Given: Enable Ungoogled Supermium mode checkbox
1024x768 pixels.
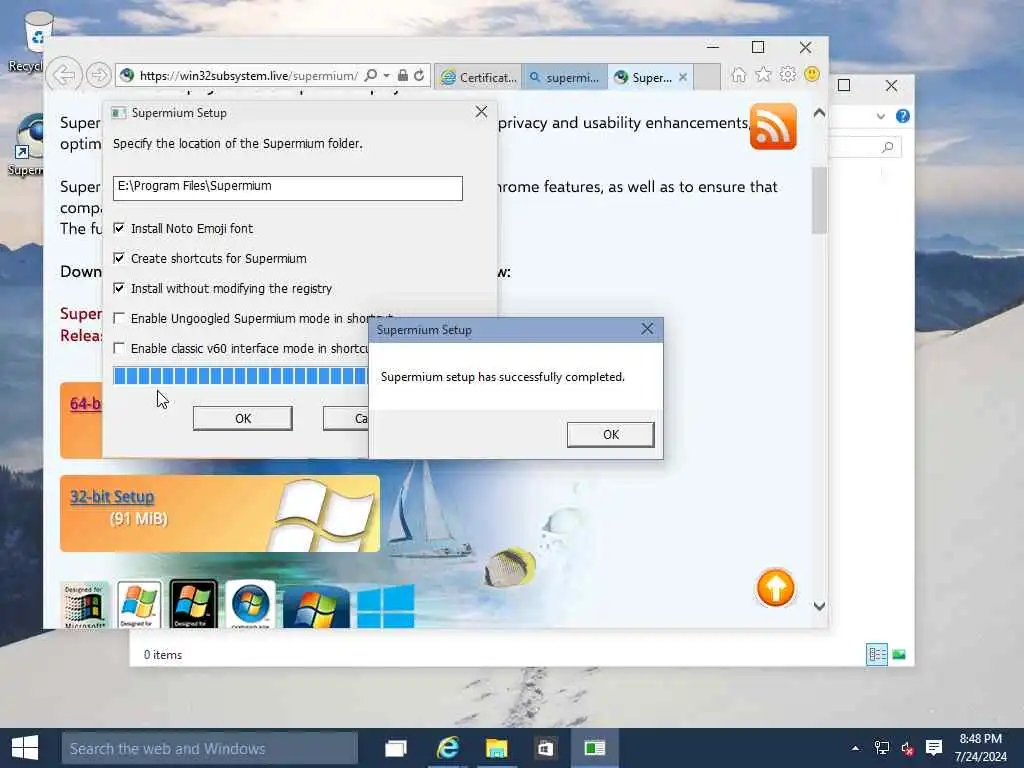Looking at the screenshot, I should [x=119, y=318].
